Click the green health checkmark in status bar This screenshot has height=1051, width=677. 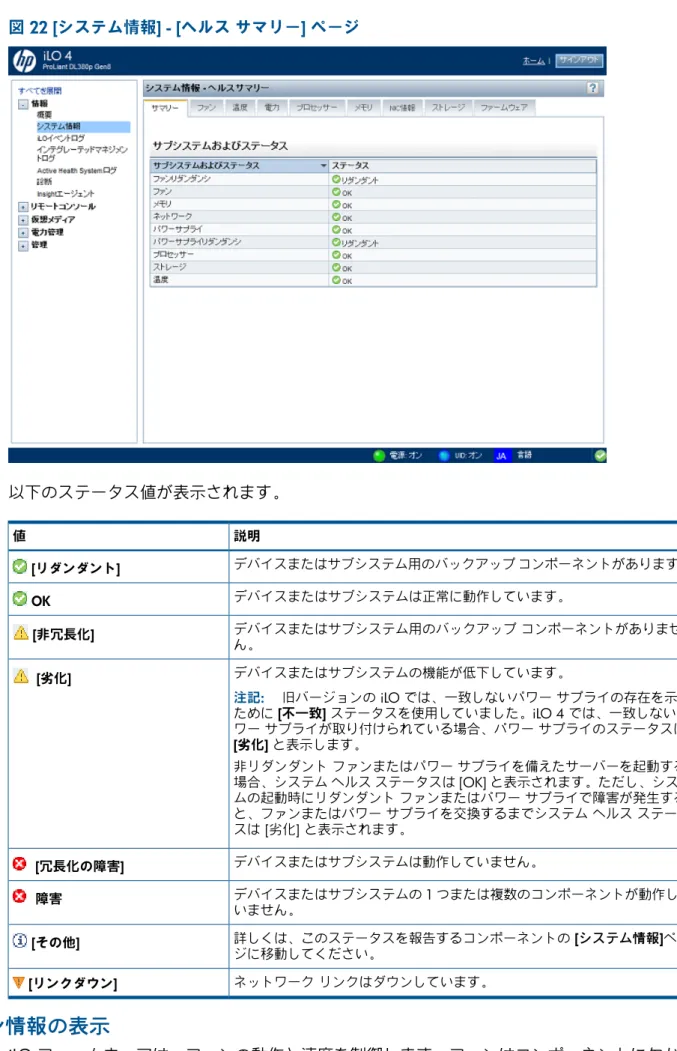click(600, 456)
